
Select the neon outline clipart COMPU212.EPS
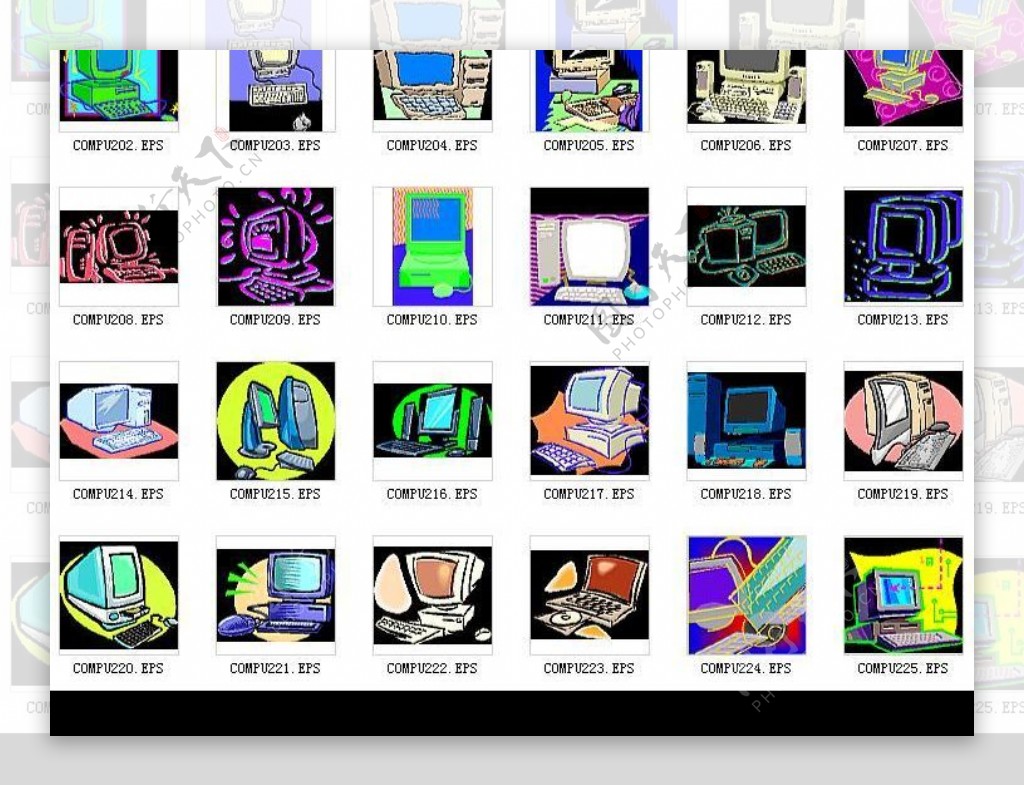pos(746,246)
